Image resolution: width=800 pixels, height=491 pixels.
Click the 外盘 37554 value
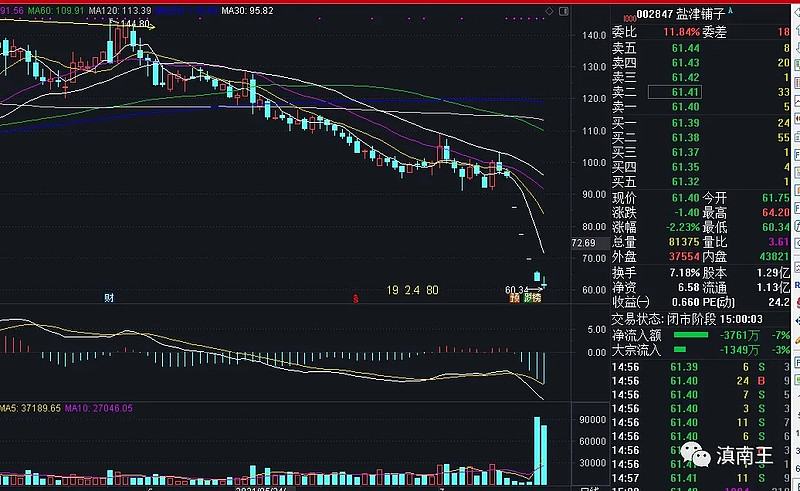click(684, 257)
